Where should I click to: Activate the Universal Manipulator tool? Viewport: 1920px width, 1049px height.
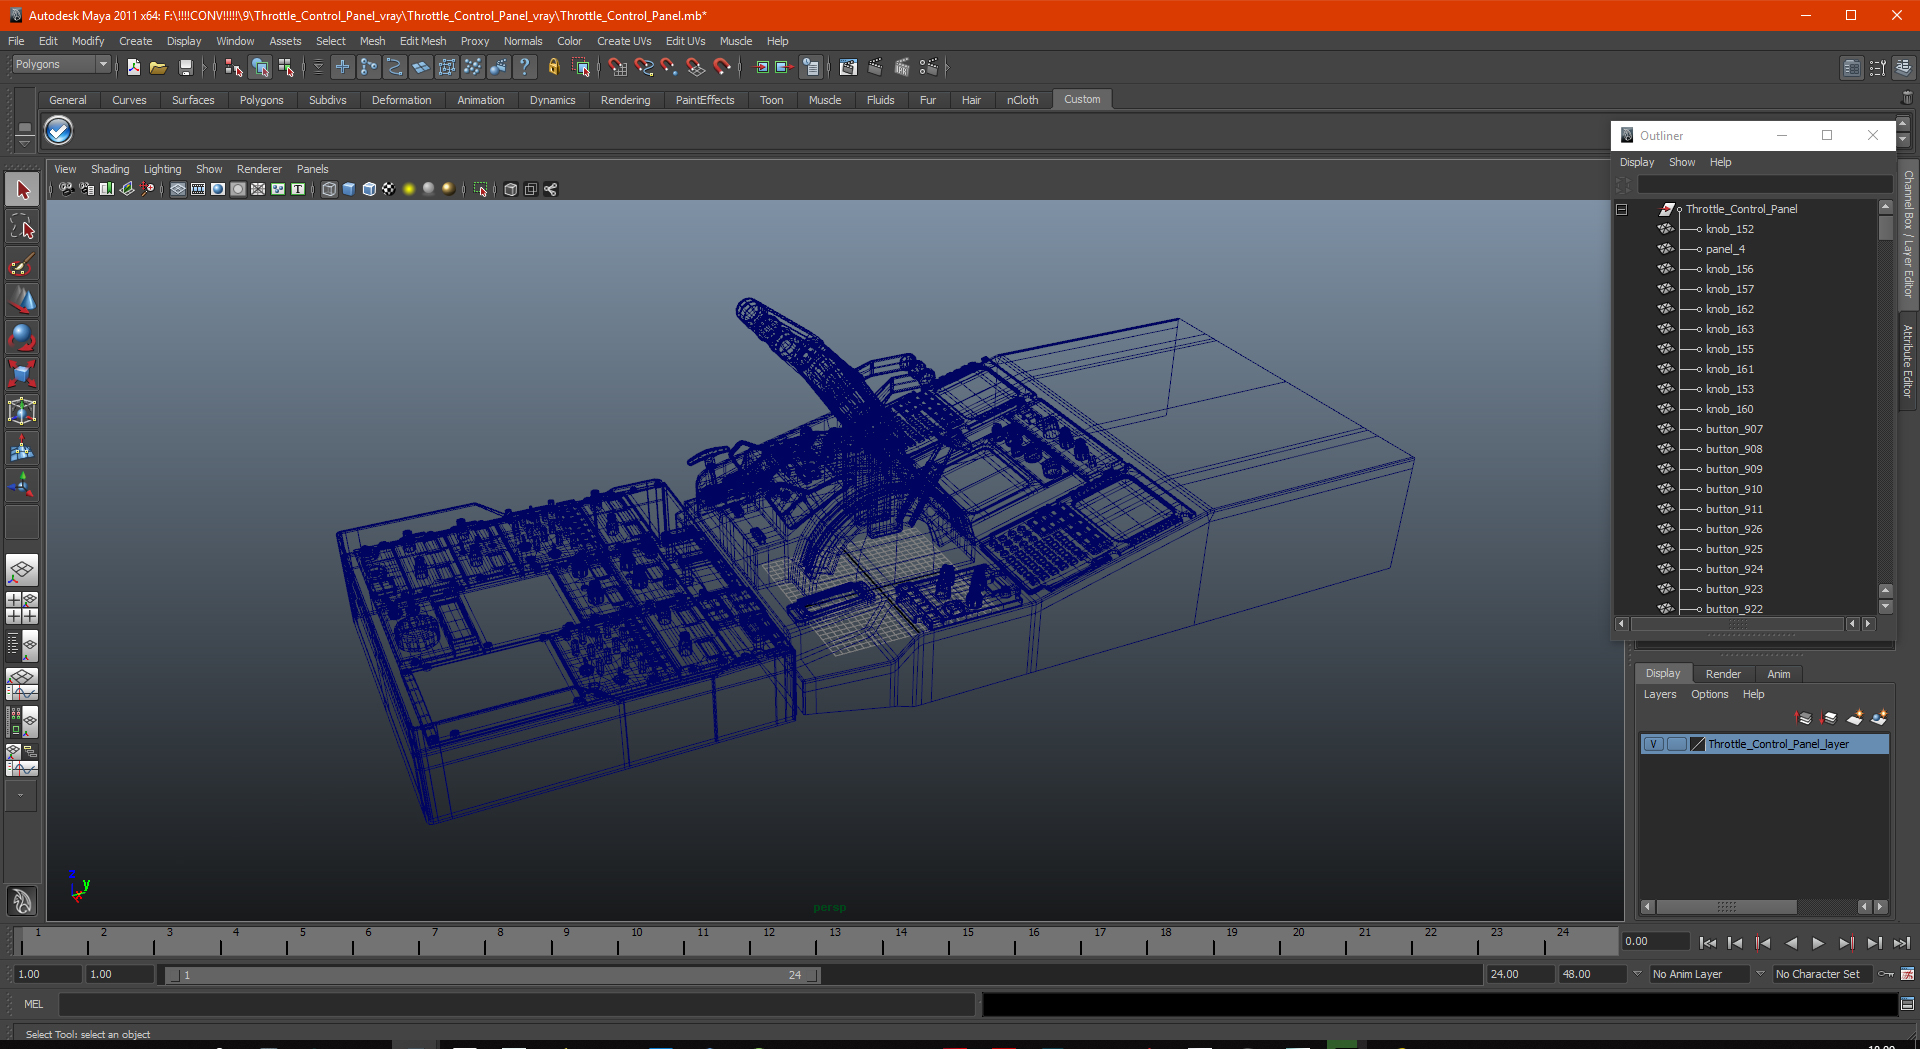pyautogui.click(x=22, y=411)
